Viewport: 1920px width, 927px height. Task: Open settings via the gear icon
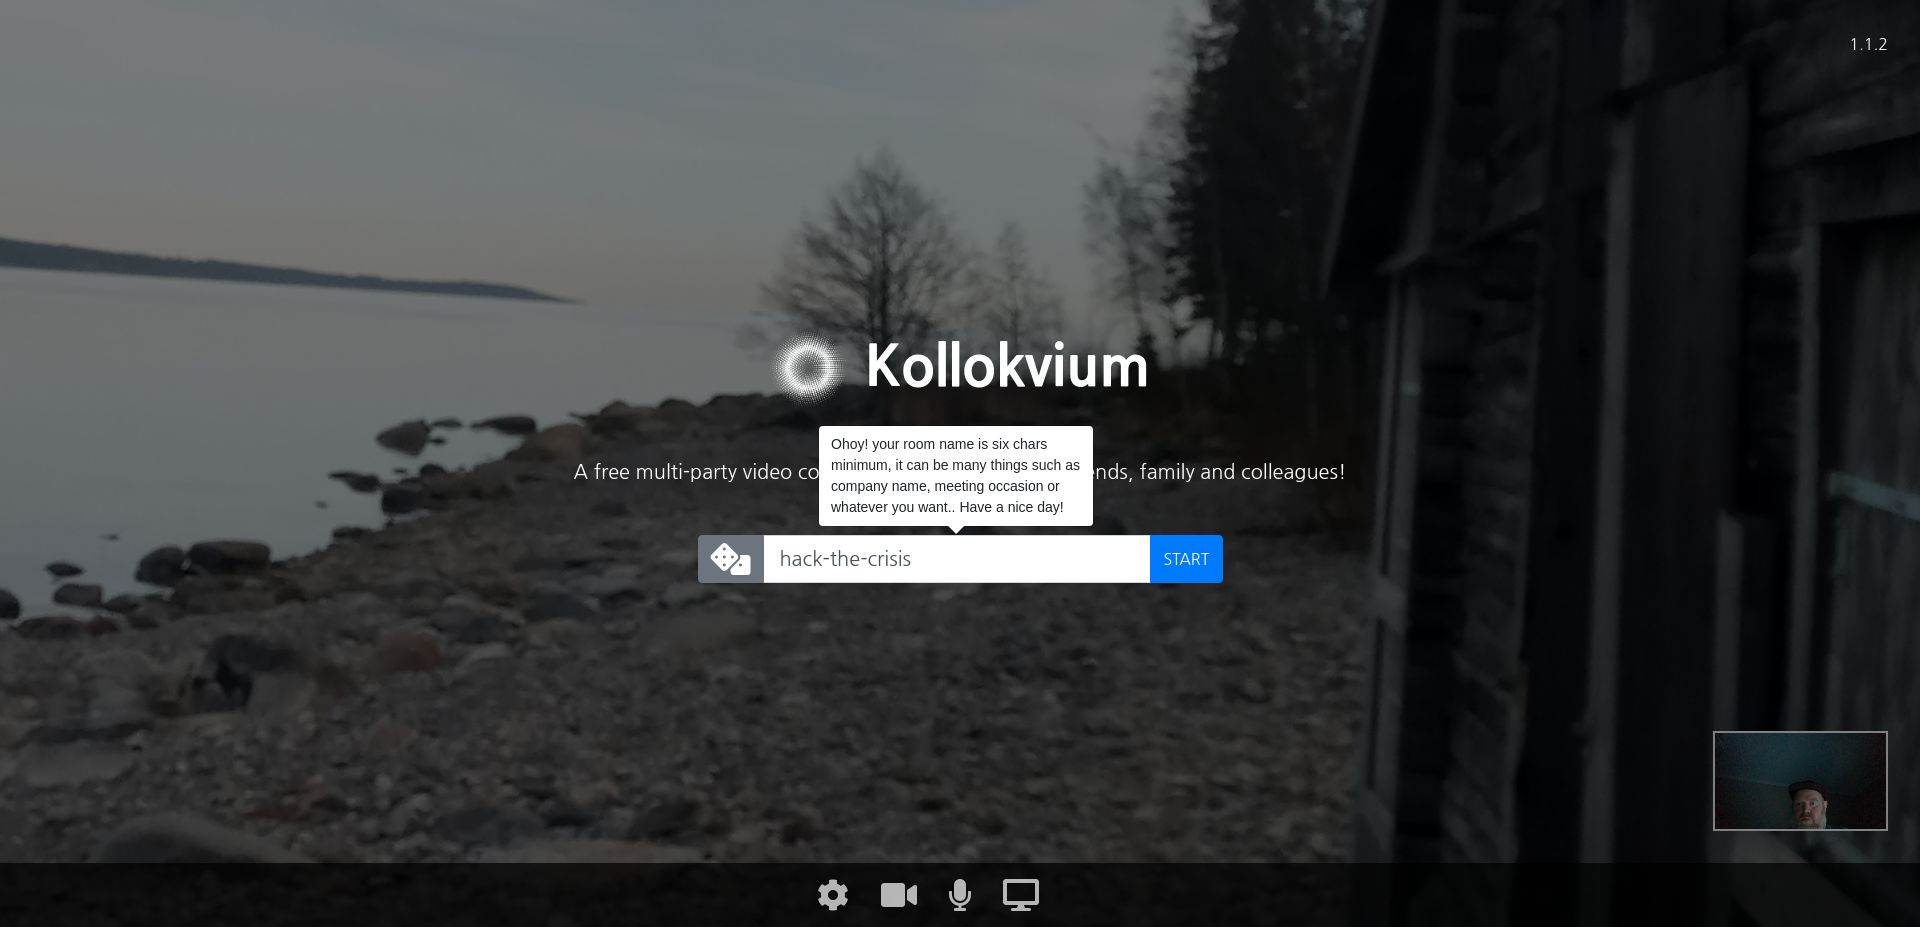833,895
